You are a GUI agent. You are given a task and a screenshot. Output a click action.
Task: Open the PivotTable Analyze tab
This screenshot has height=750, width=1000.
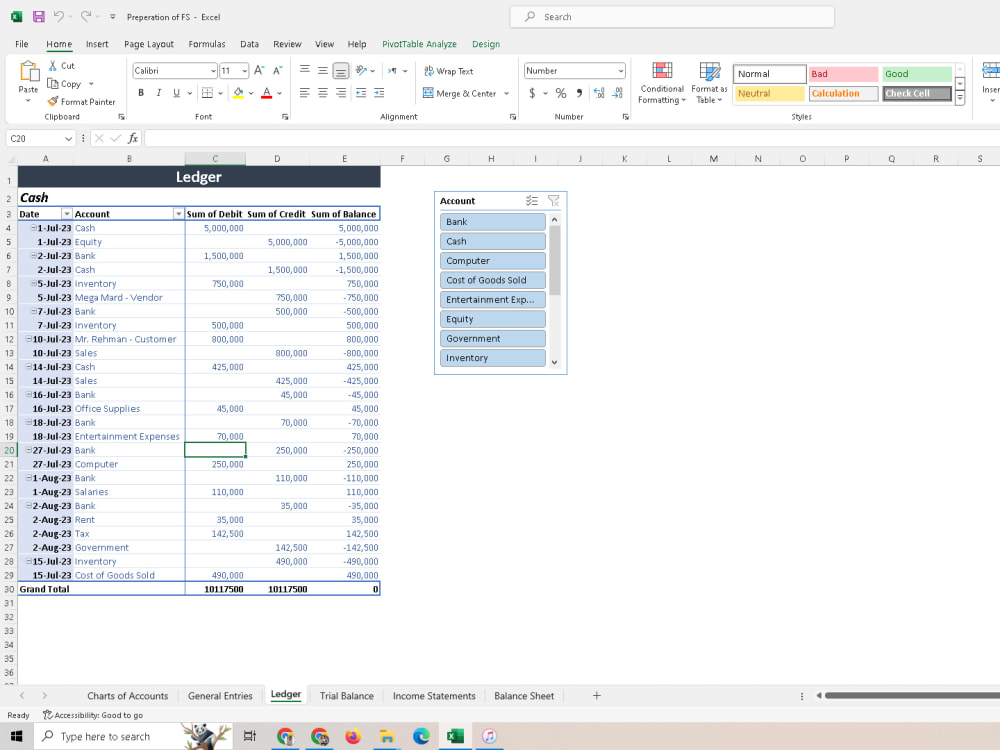[419, 44]
